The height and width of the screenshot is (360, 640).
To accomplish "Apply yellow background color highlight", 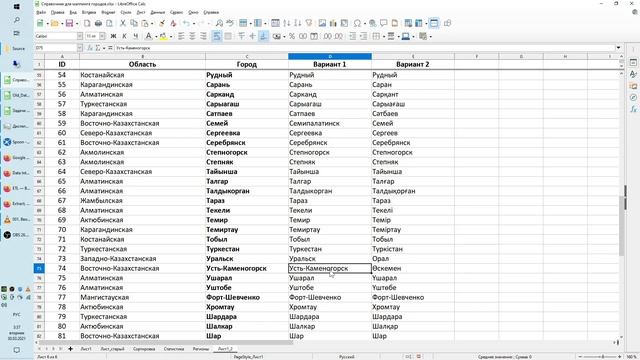I will (163, 36).
